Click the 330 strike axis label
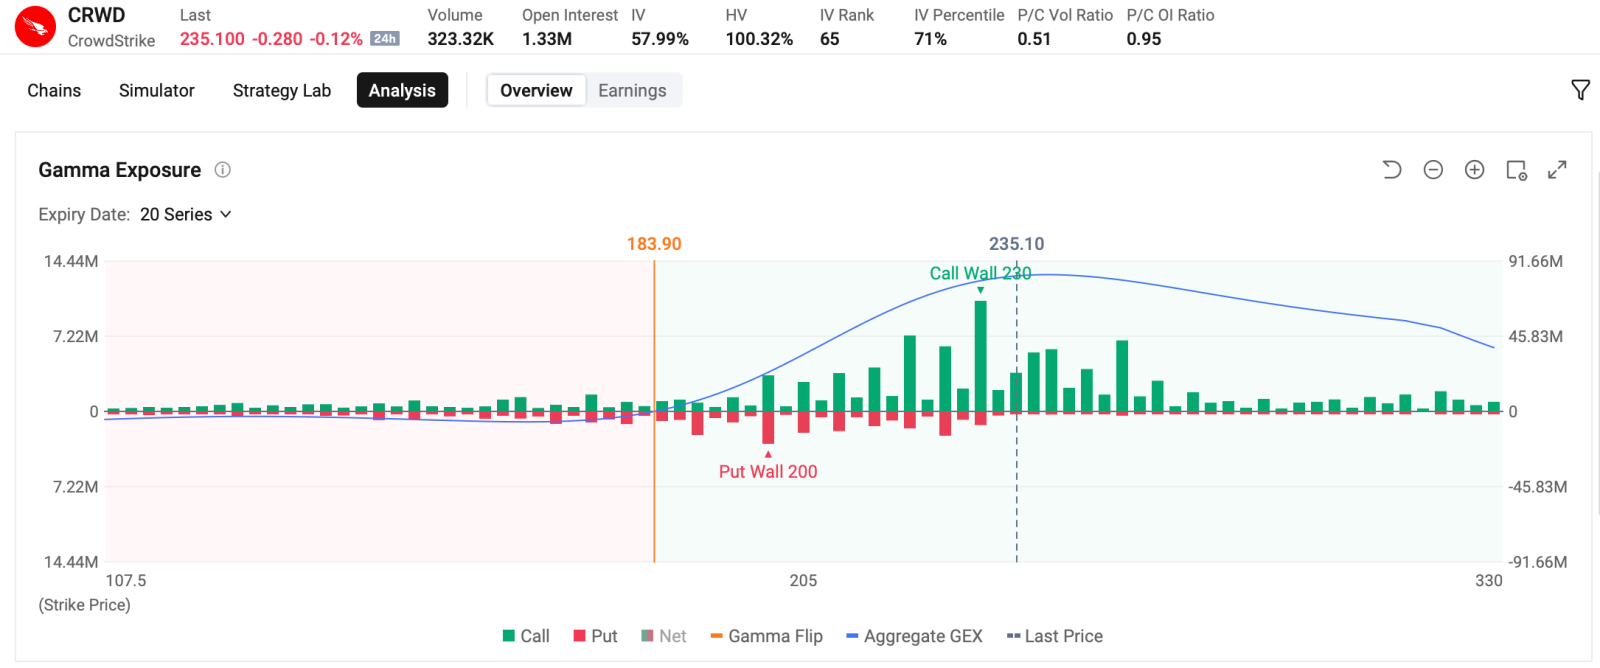 pos(1488,580)
